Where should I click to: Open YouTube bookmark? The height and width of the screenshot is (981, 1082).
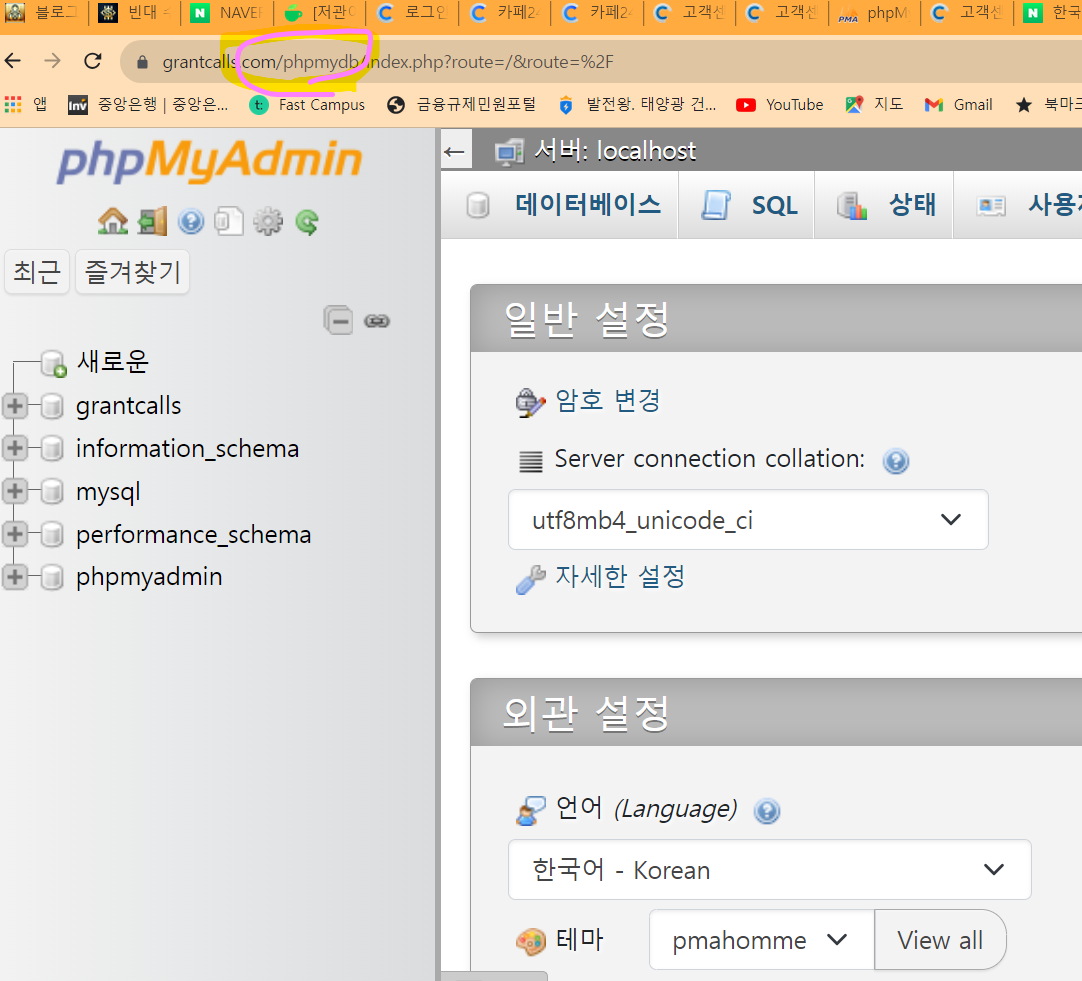(780, 105)
